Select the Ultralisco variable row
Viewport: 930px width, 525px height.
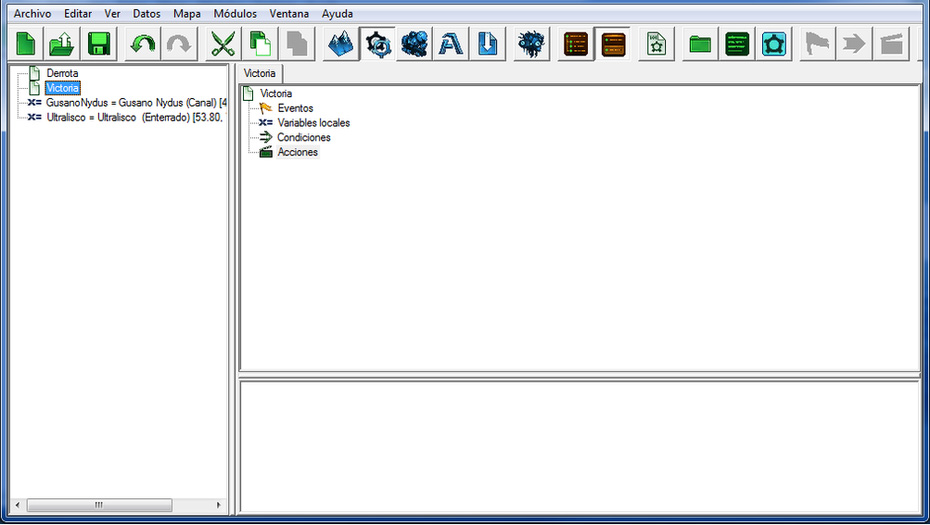(134, 117)
